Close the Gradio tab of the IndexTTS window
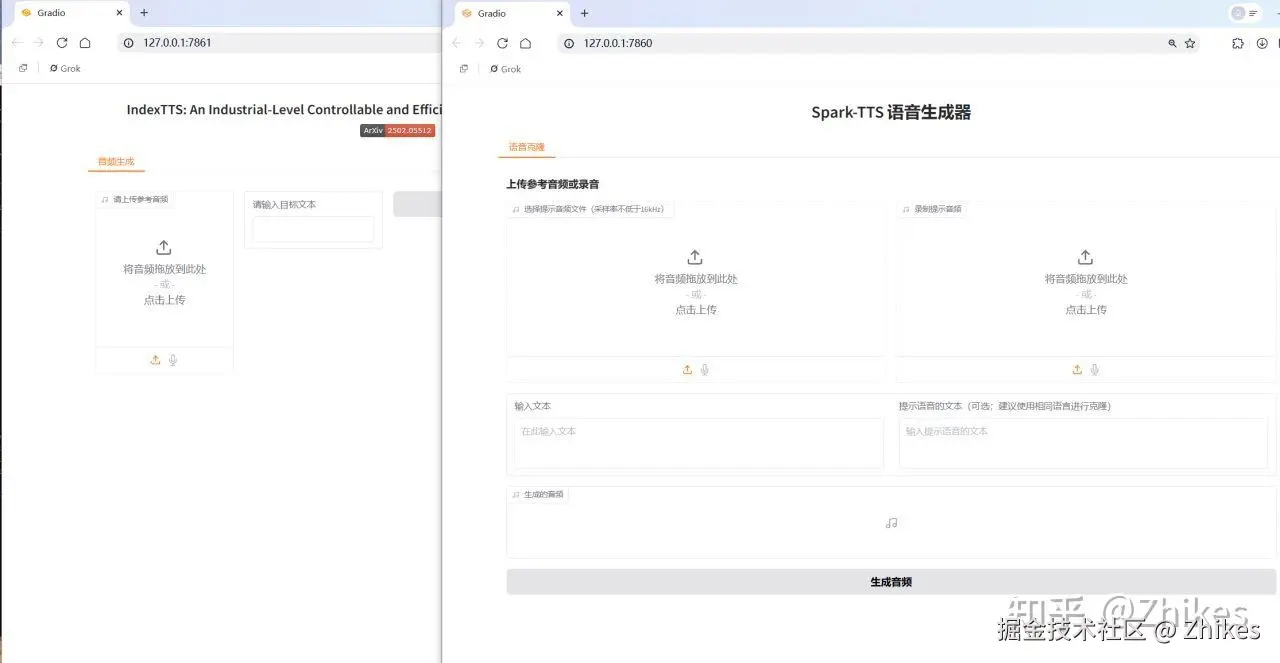1280x663 pixels. (120, 13)
